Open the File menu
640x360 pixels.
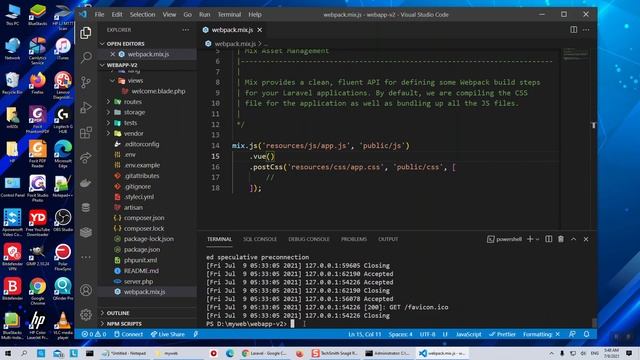[99, 14]
